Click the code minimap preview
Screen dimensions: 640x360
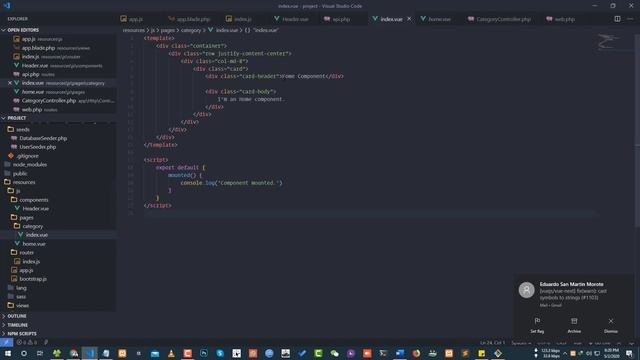tap(608, 42)
